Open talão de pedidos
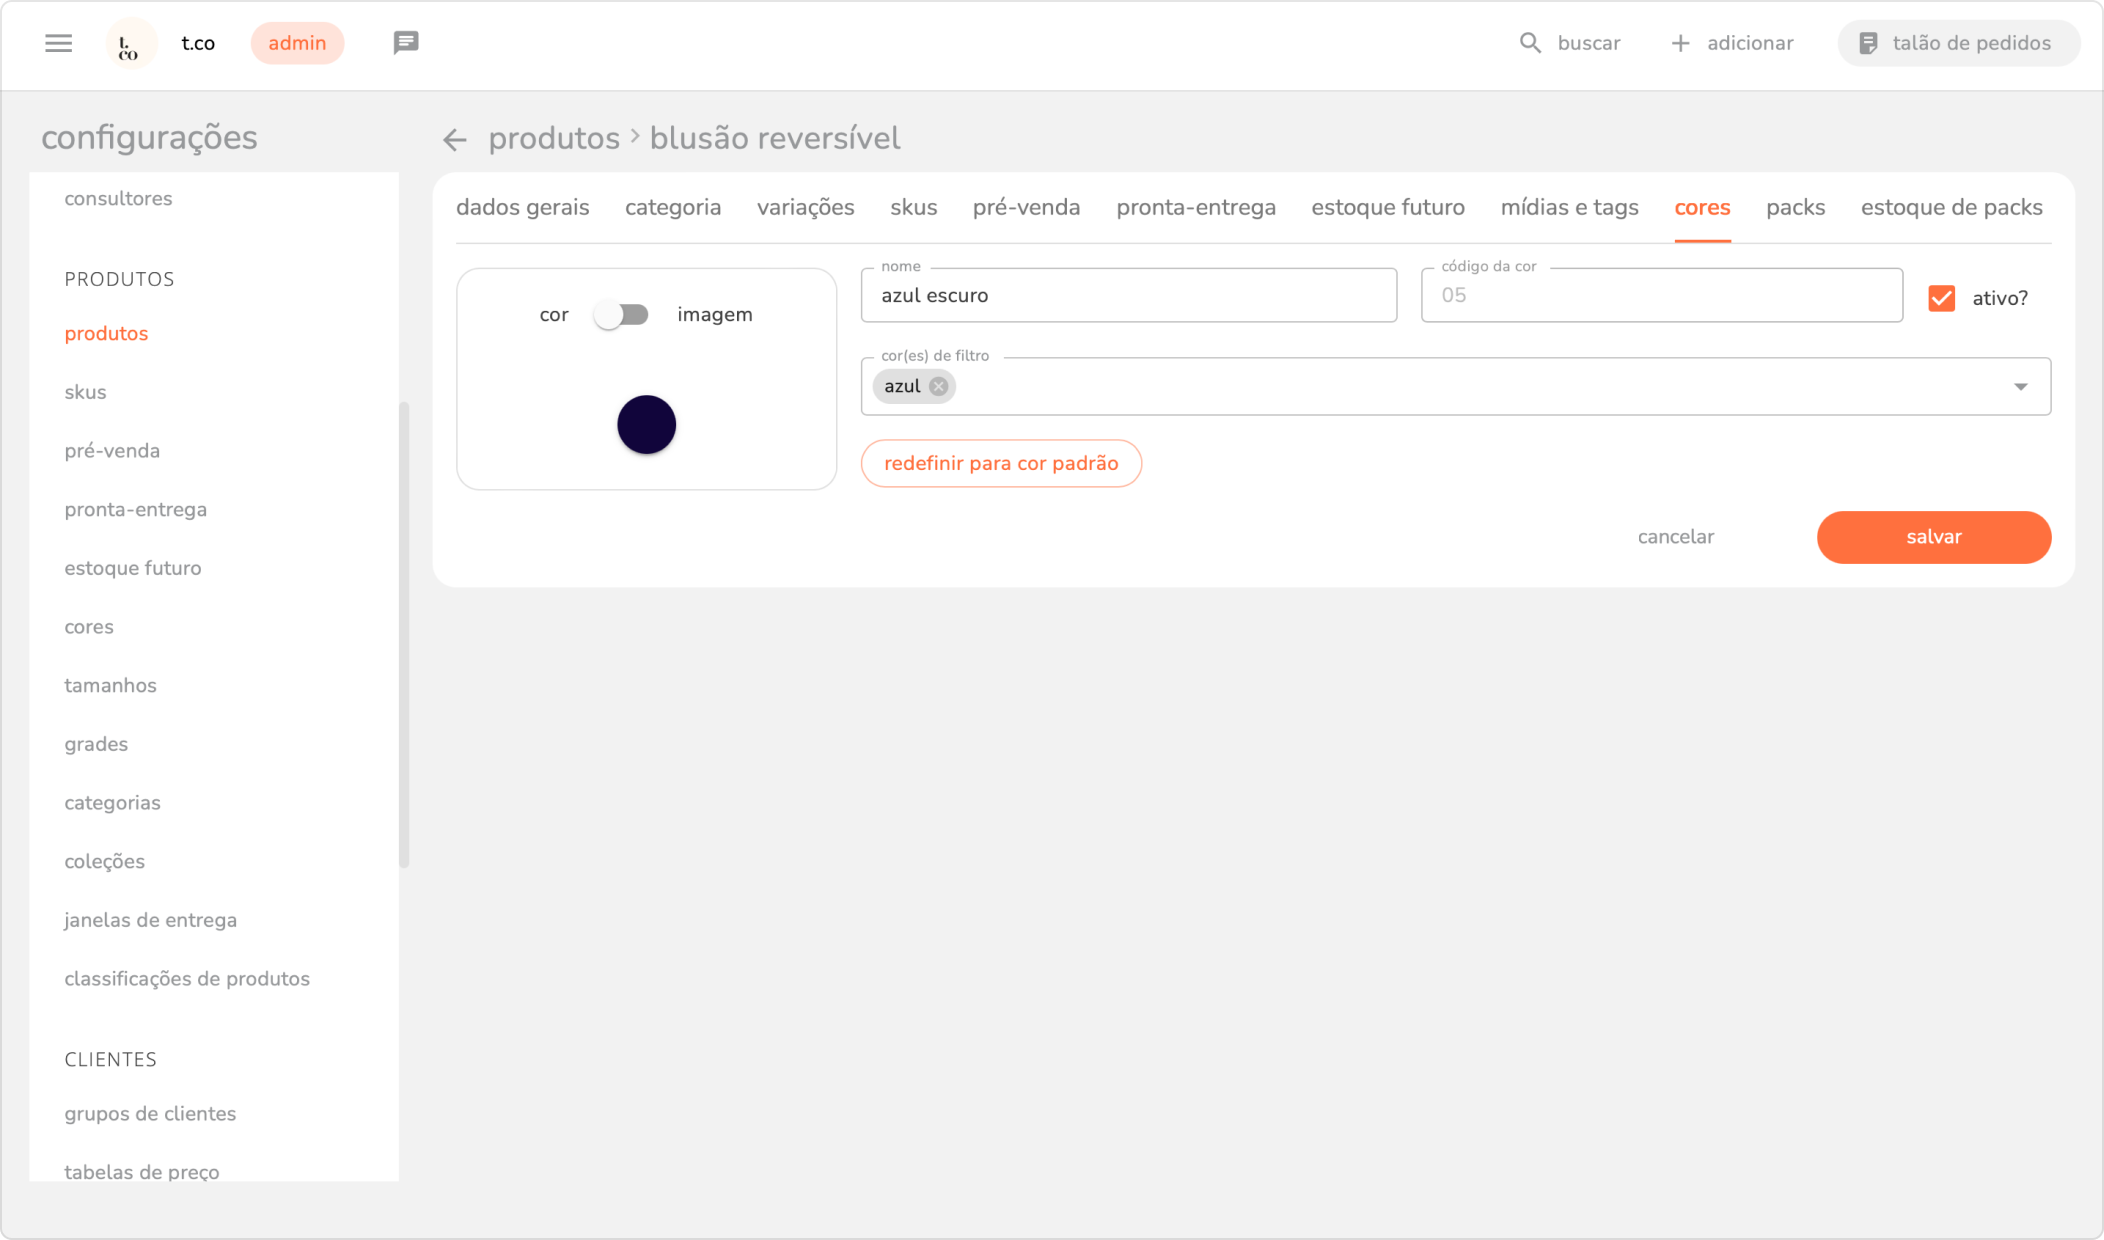Viewport: 2104px width, 1240px height. [x=1957, y=43]
